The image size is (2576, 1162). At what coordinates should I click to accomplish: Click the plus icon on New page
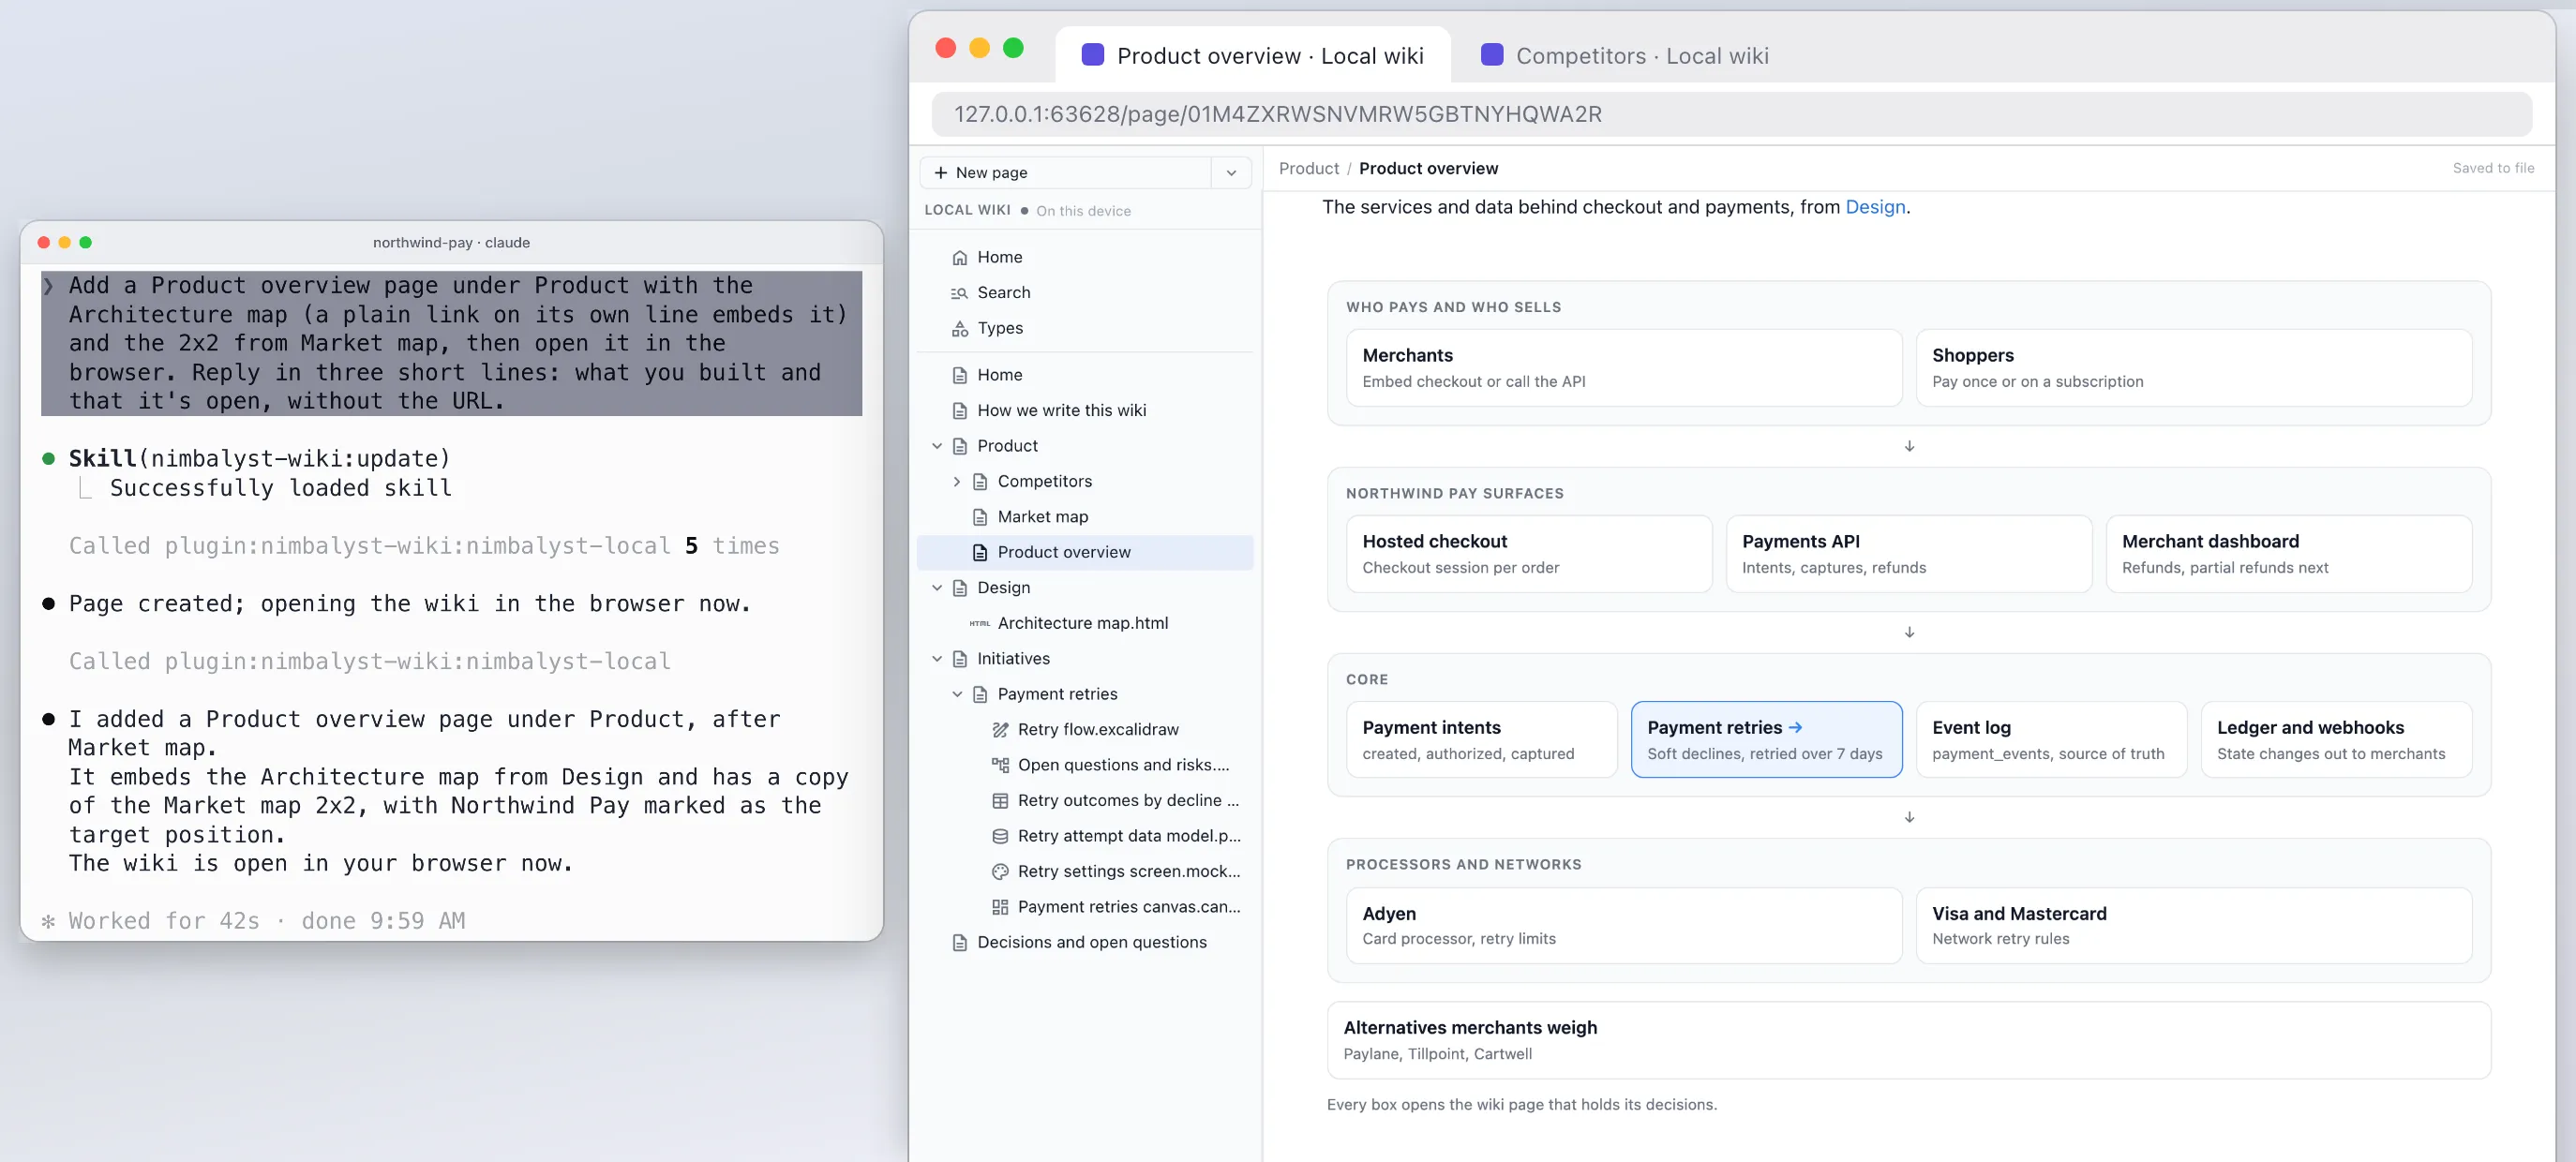(x=940, y=172)
